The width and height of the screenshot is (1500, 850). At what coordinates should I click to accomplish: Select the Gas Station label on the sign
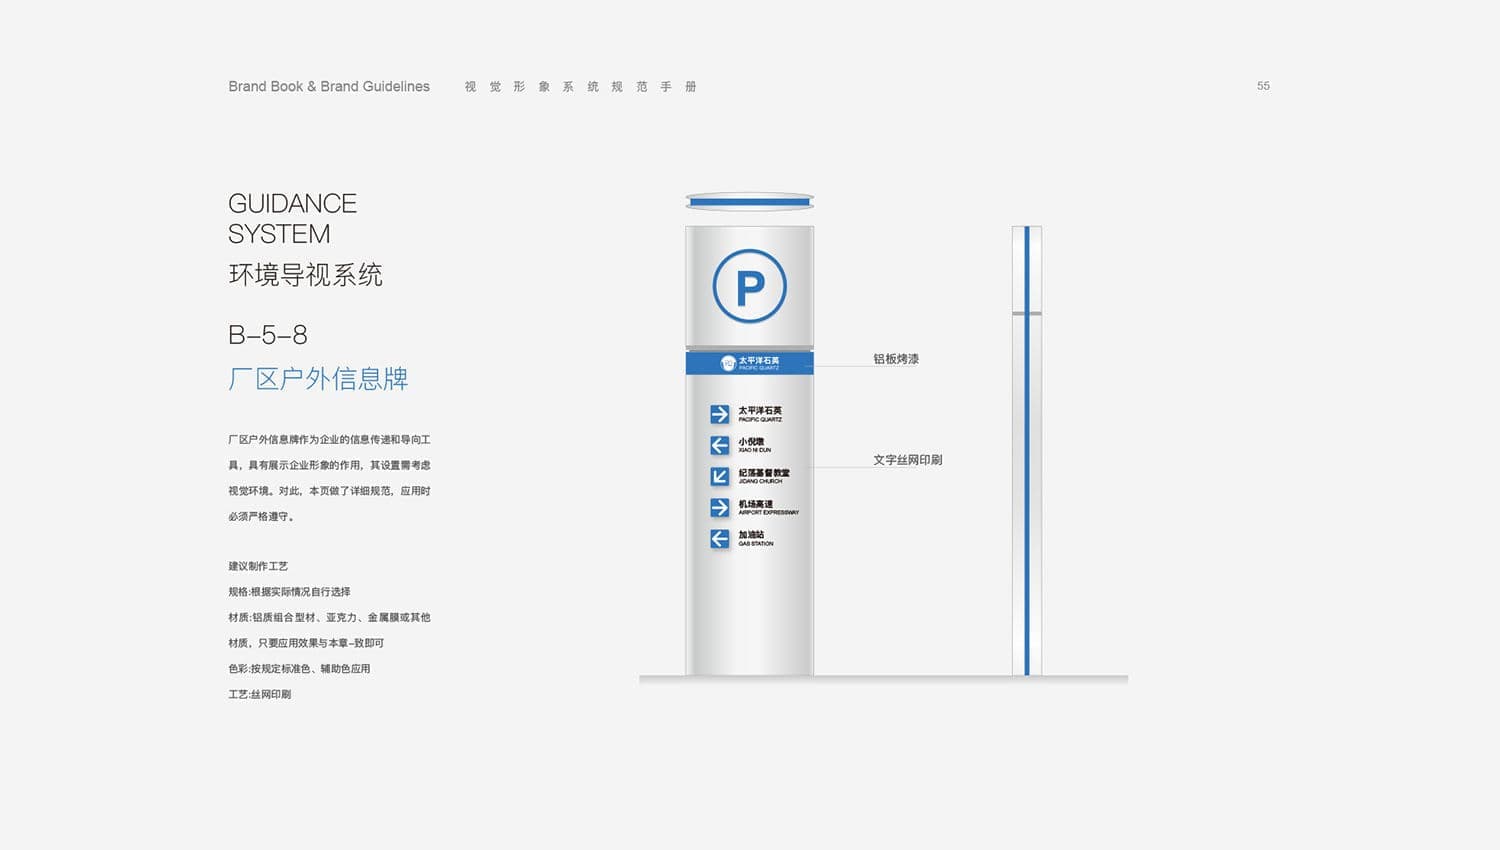click(x=755, y=538)
